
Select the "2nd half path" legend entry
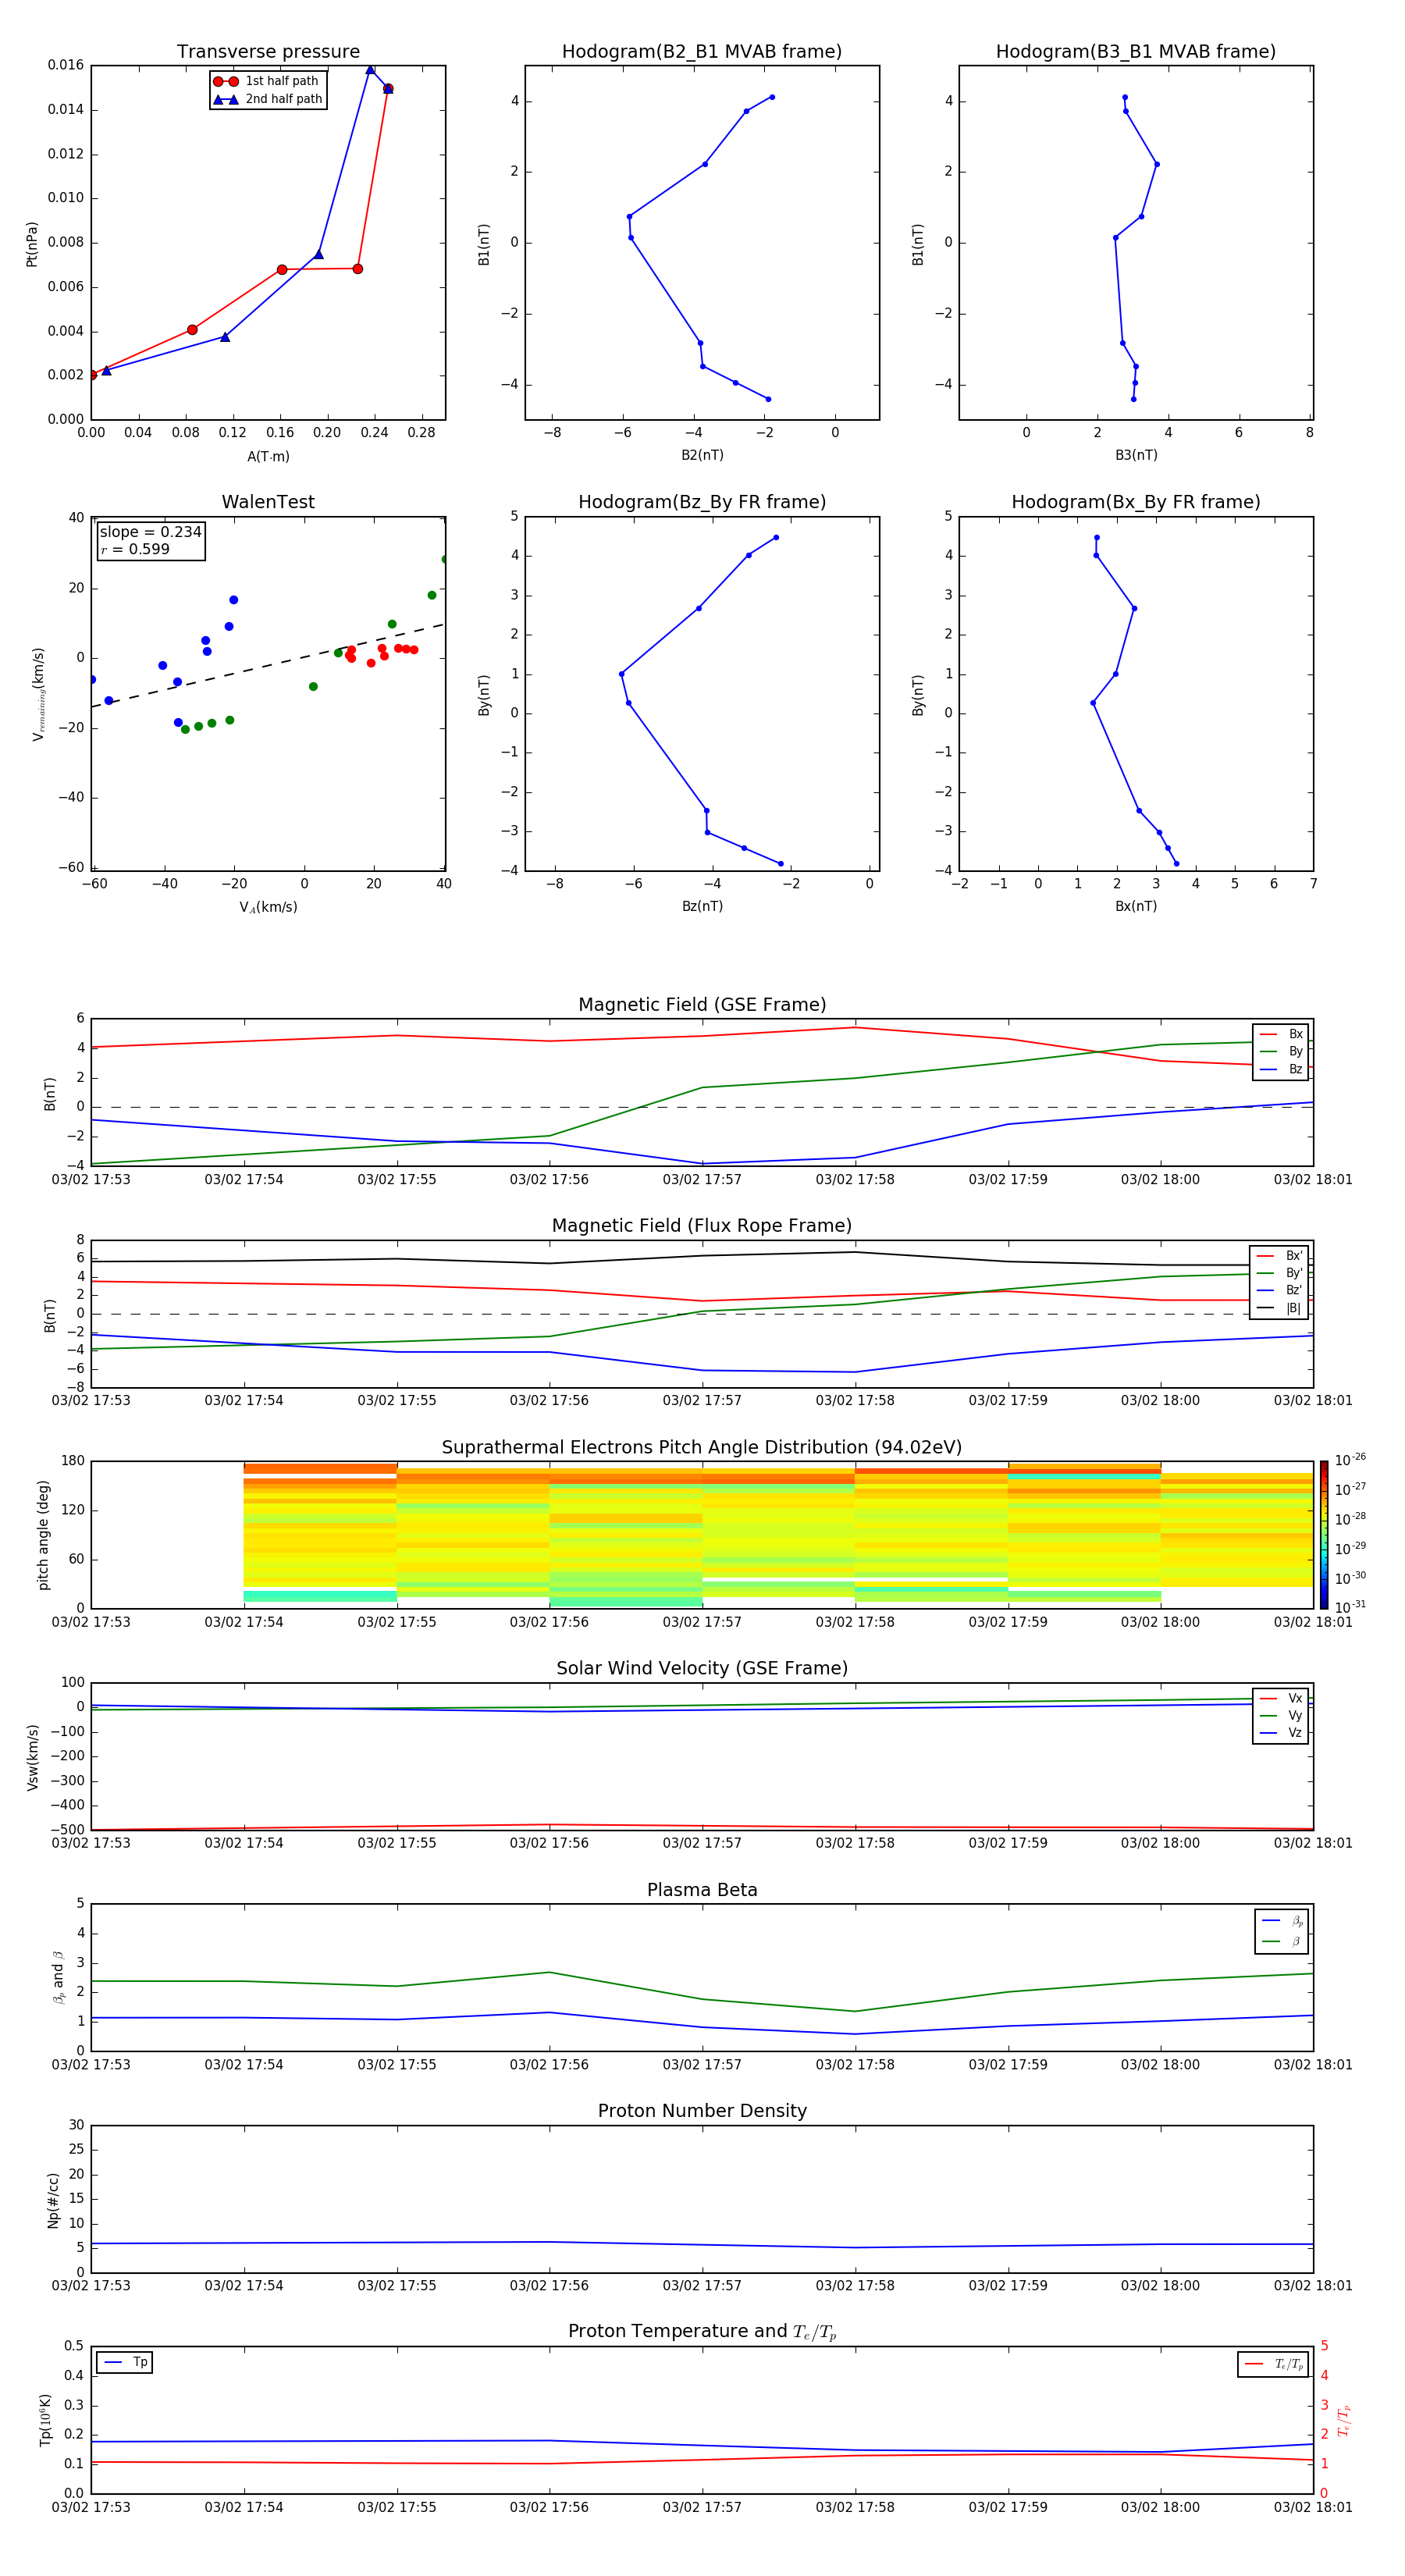coord(268,99)
